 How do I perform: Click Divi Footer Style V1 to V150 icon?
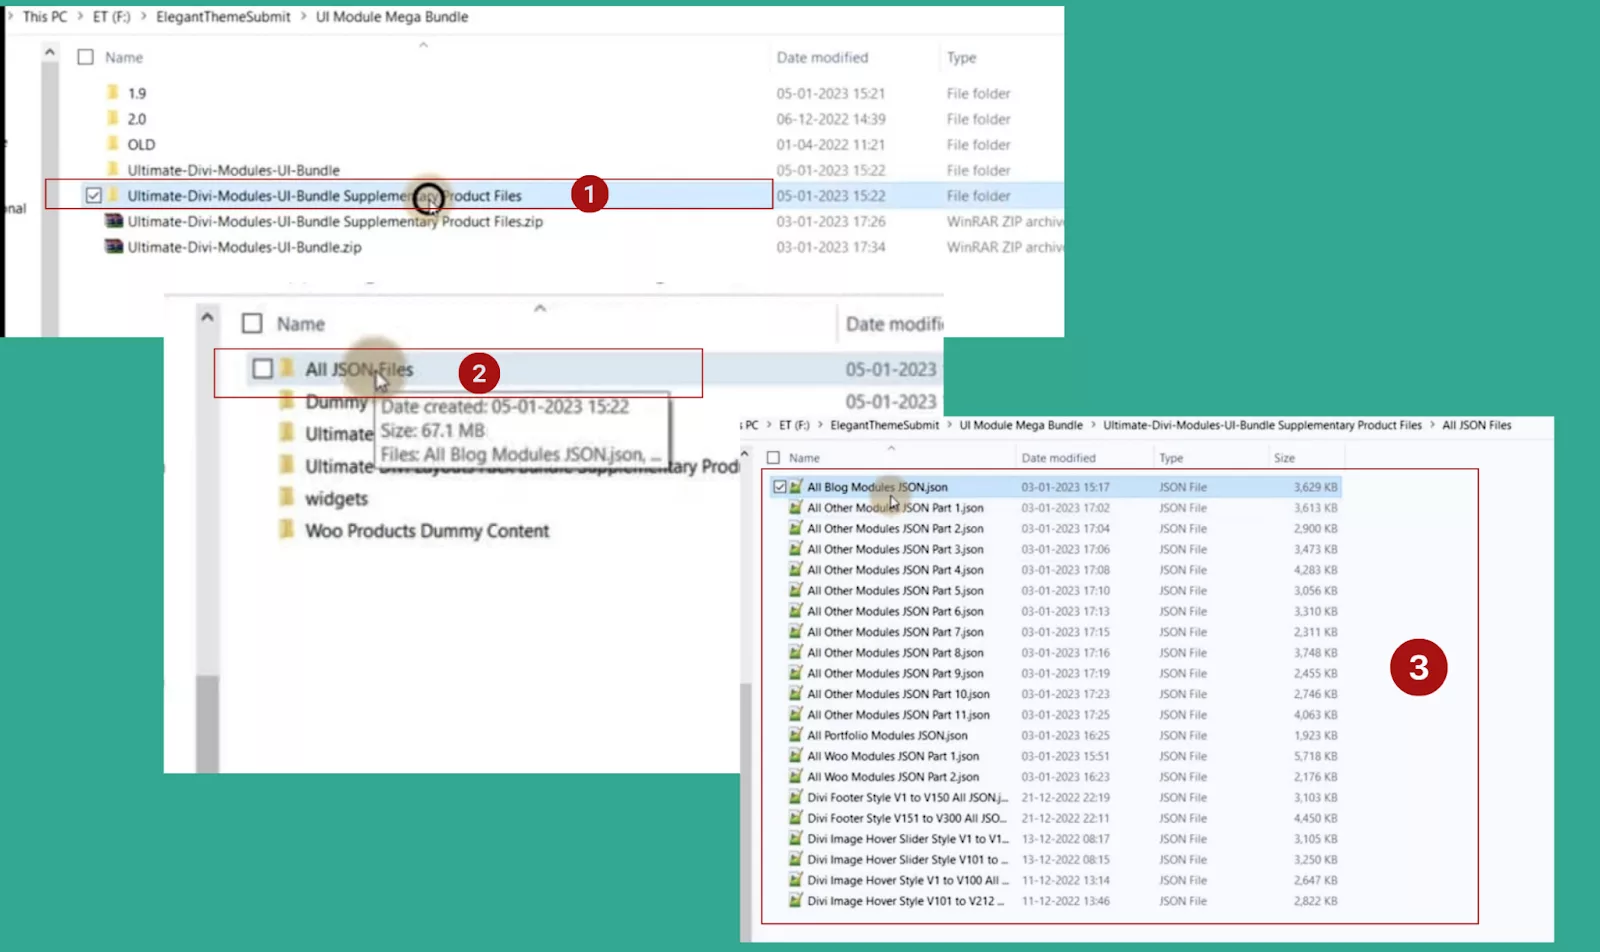pos(796,797)
